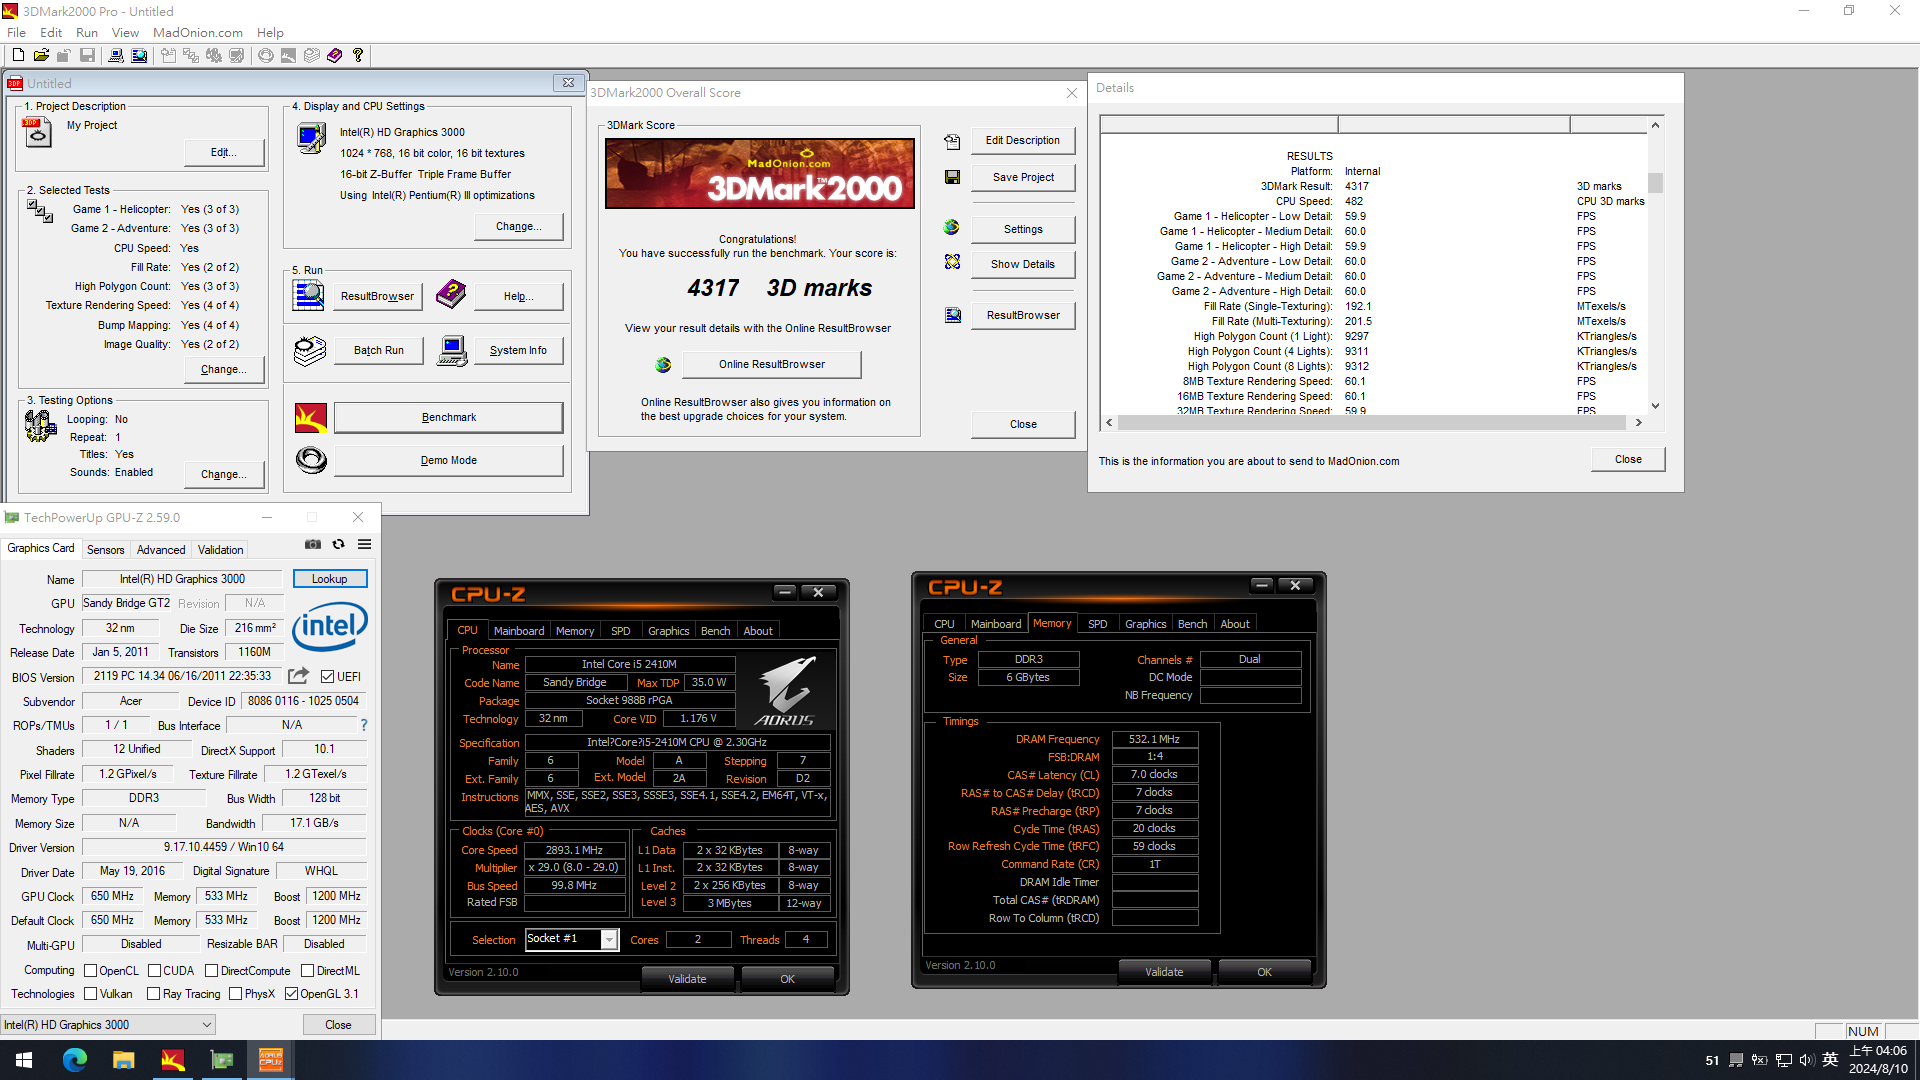Click the globe icon beside Online ResultBrowser
This screenshot has width=1920, height=1080.
[663, 365]
